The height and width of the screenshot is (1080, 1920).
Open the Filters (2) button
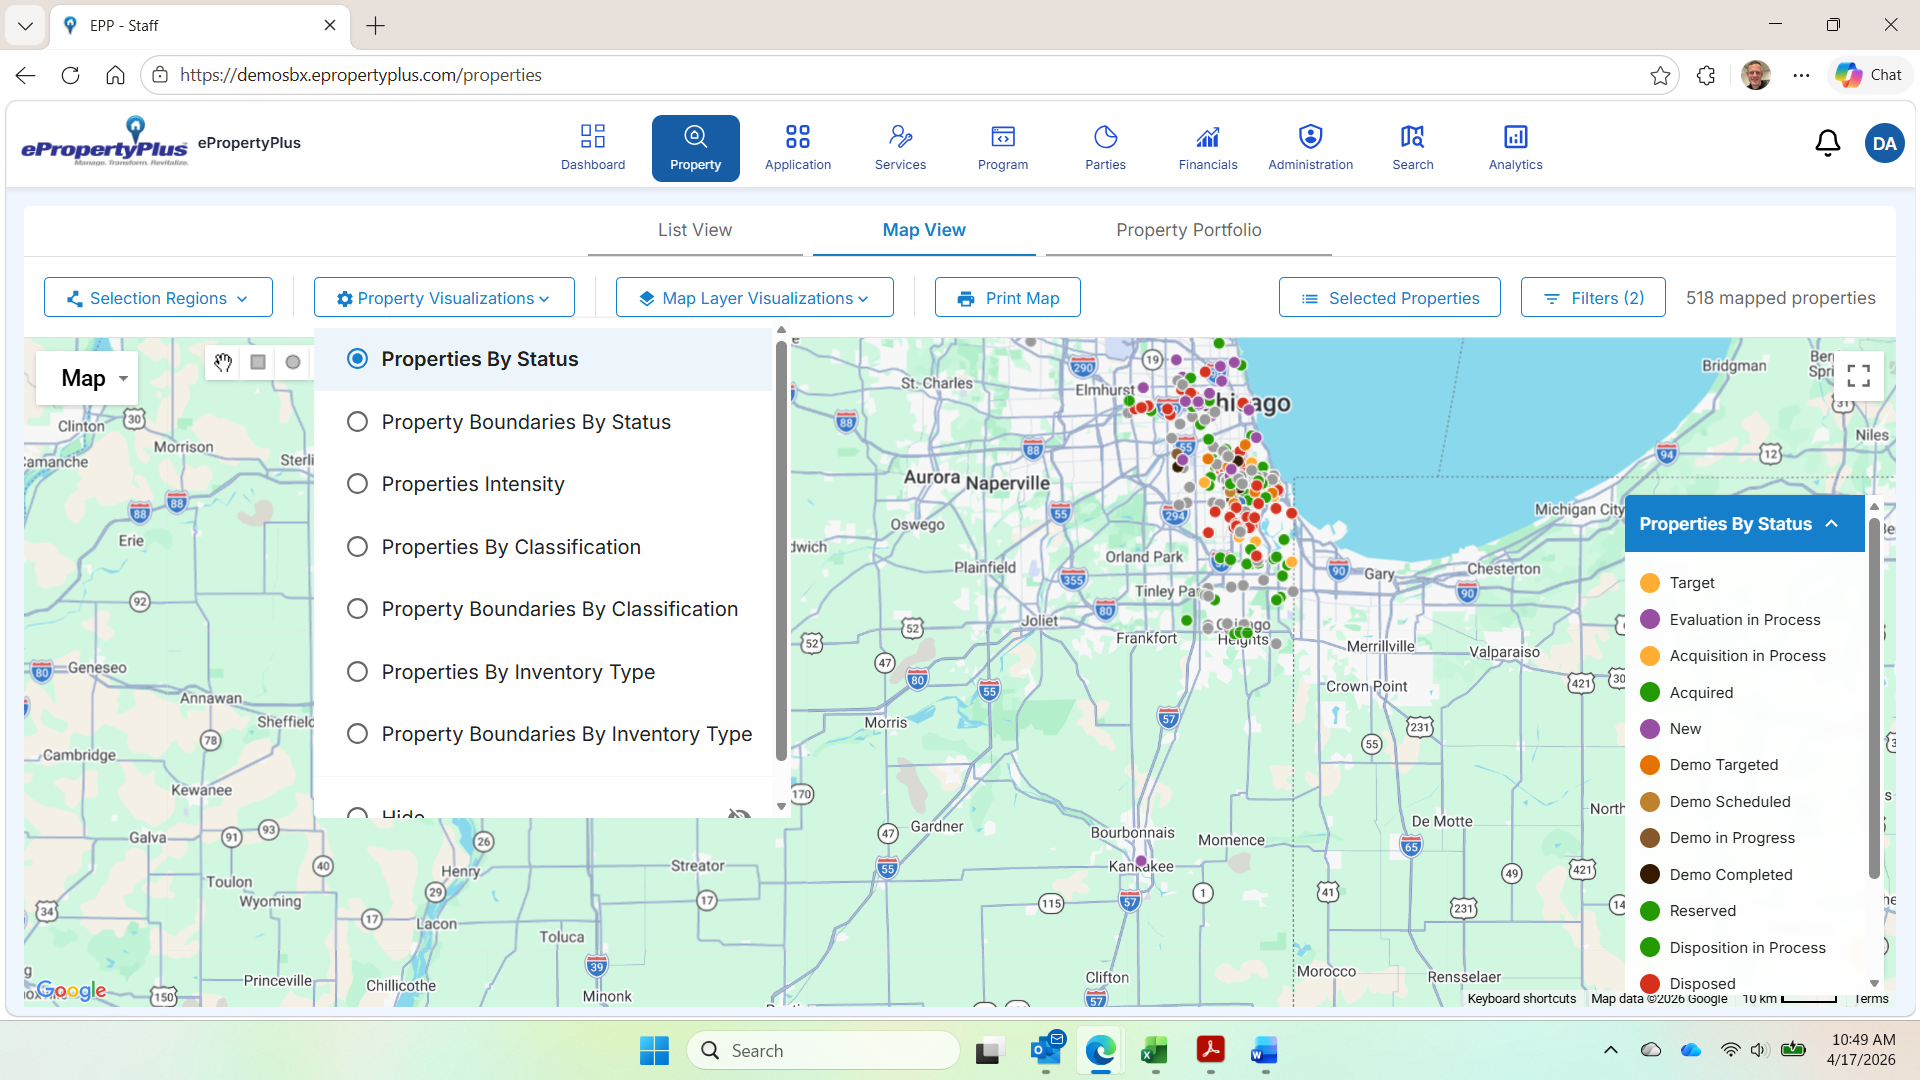tap(1592, 298)
